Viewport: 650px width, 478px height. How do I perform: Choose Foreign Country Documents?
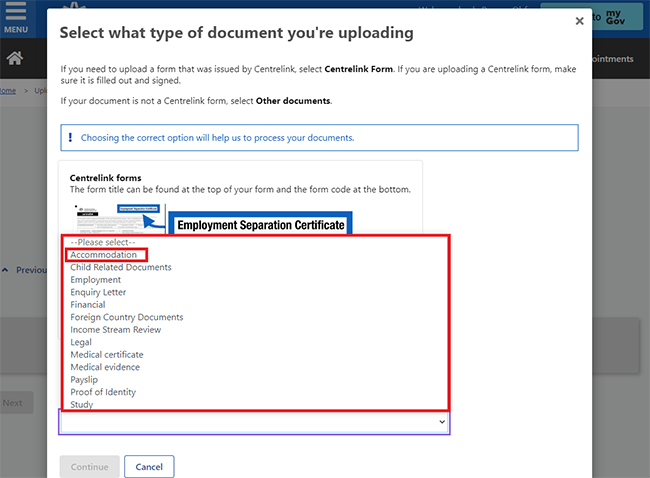(x=126, y=317)
